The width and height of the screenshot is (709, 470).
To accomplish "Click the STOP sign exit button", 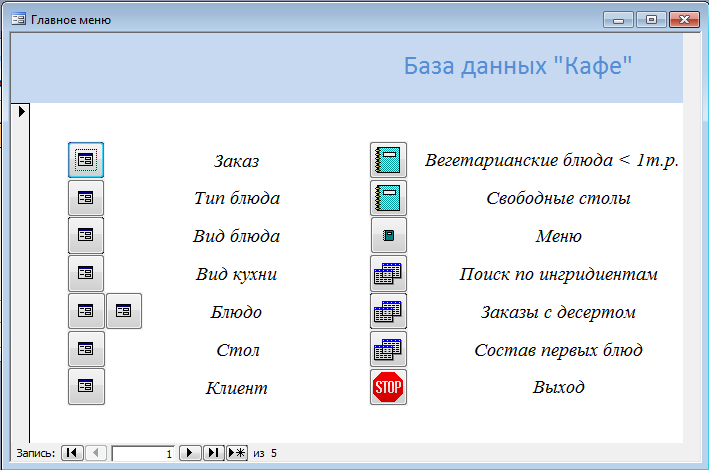I will (388, 387).
